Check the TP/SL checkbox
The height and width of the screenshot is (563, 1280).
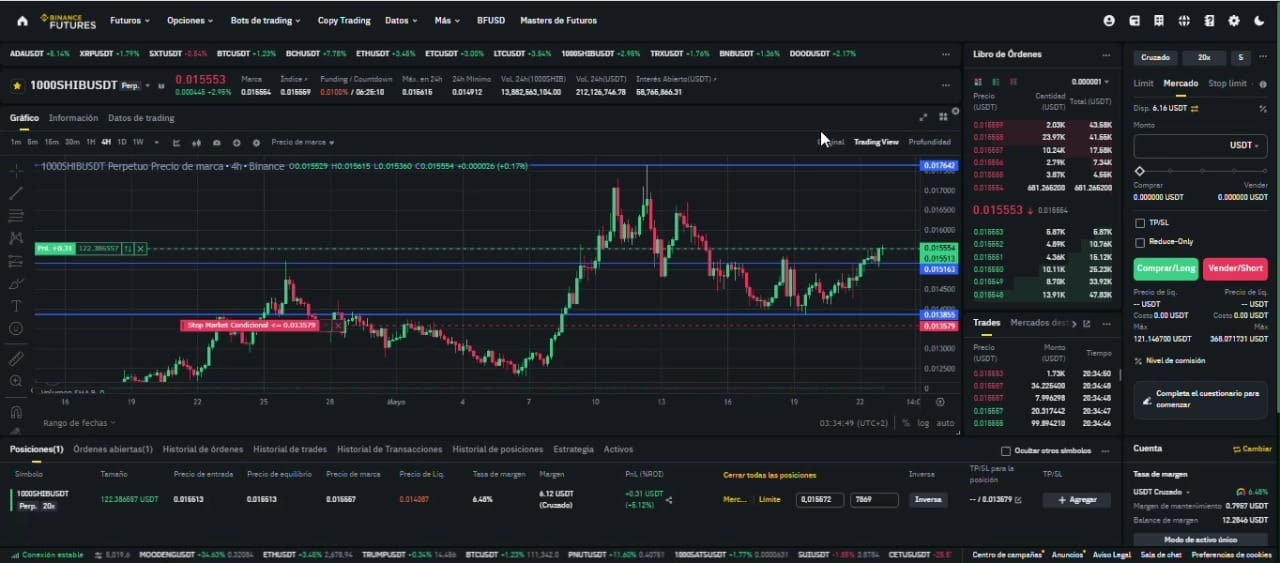(1140, 223)
